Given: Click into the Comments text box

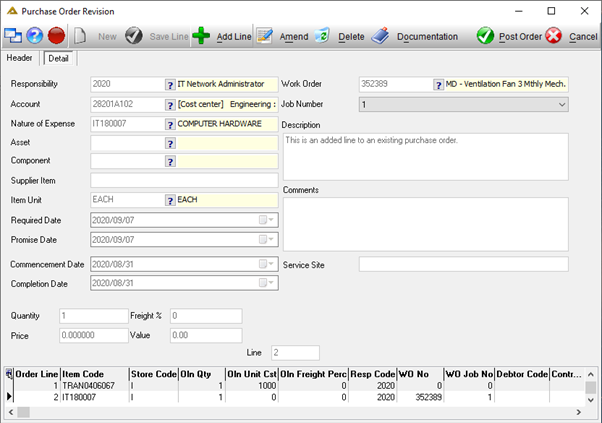Looking at the screenshot, I should pos(425,224).
